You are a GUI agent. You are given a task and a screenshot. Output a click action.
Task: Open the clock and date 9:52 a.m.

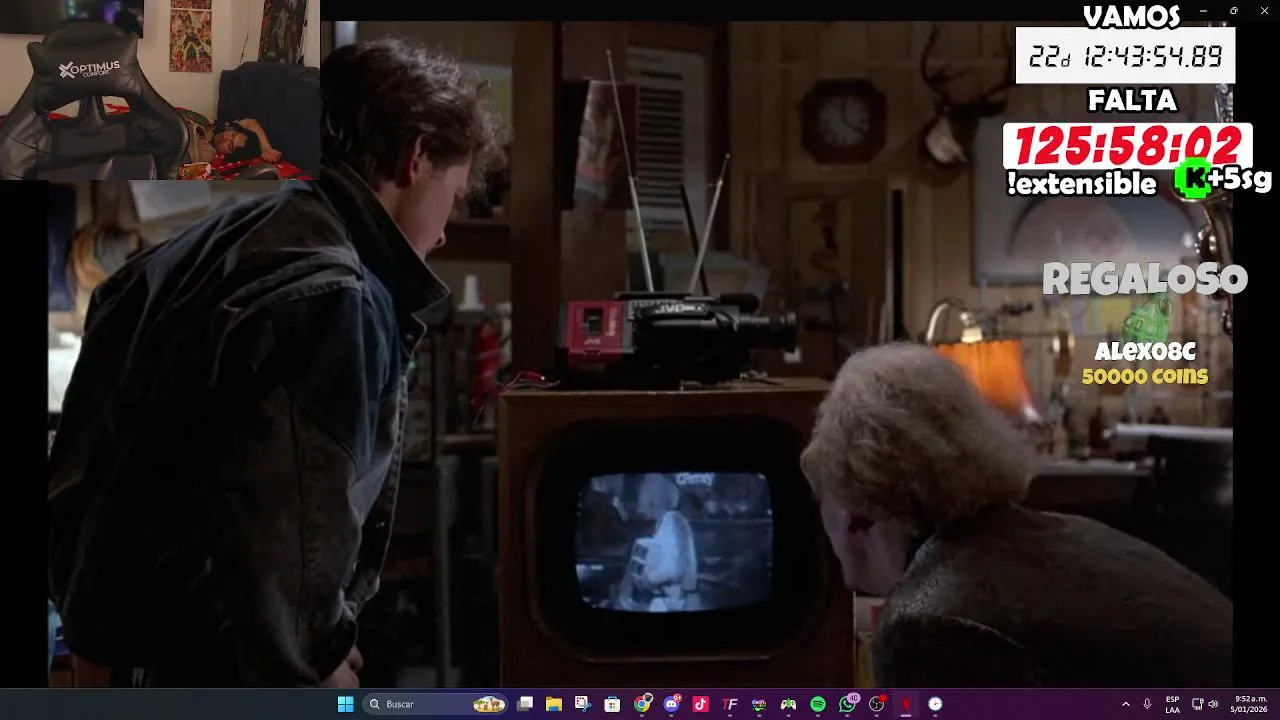[1250, 704]
